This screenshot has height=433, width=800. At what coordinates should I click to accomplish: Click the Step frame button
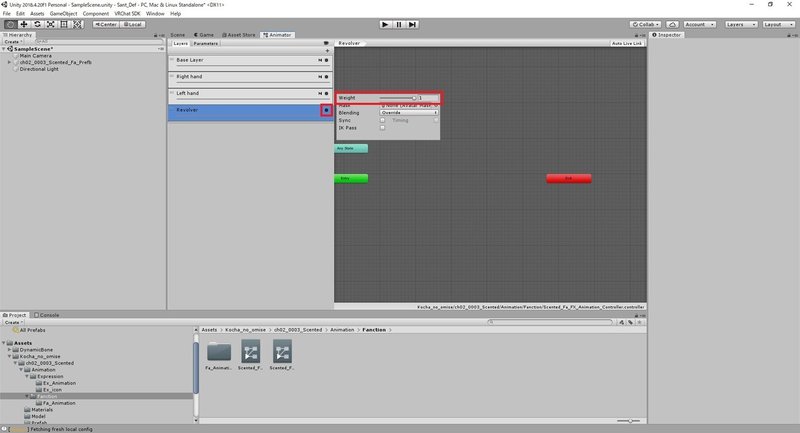(x=412, y=24)
